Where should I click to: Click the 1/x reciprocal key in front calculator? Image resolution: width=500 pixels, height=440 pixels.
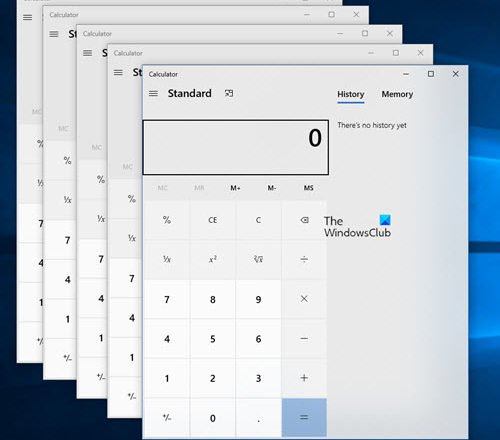167,259
